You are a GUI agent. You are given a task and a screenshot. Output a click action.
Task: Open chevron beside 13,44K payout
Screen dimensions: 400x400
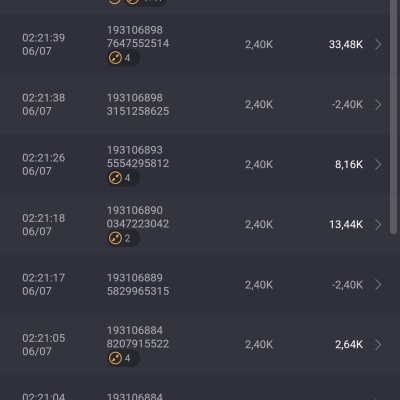coord(378,224)
